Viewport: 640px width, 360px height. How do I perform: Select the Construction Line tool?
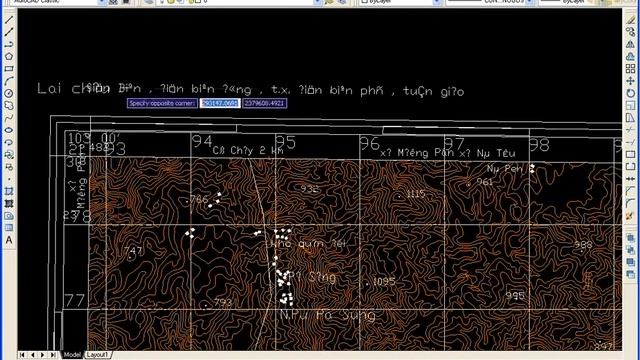pyautogui.click(x=9, y=32)
